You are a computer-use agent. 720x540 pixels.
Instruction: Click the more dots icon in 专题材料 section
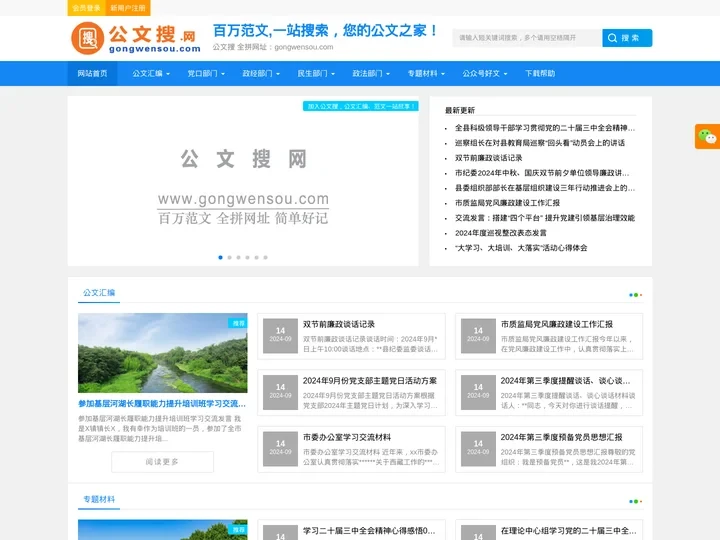(x=636, y=501)
